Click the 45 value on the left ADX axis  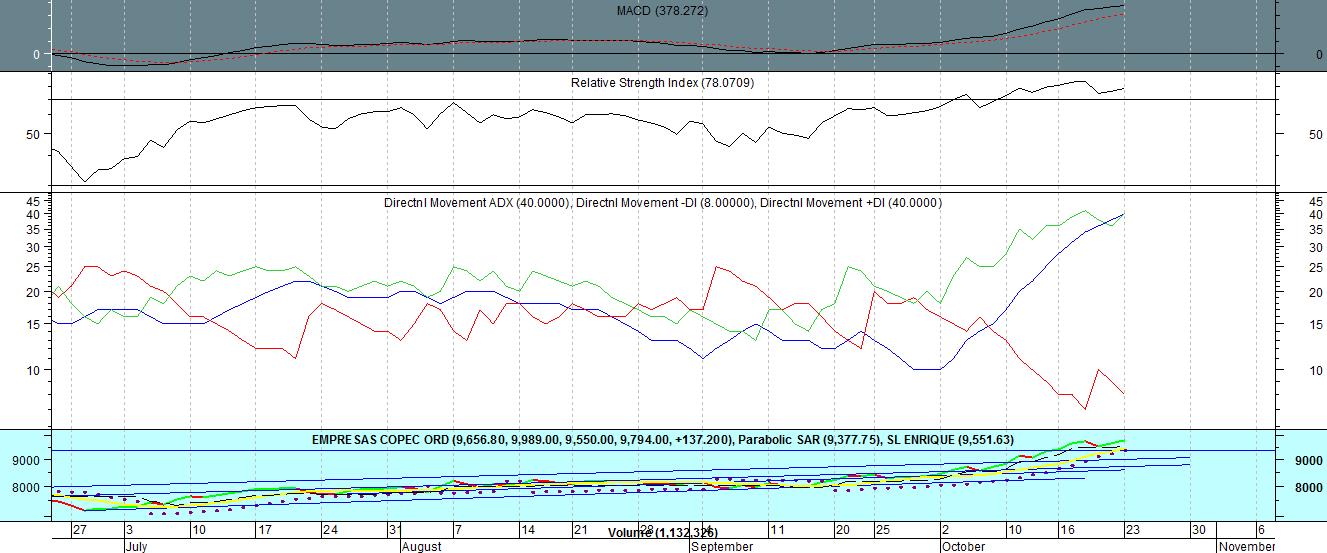click(x=33, y=200)
